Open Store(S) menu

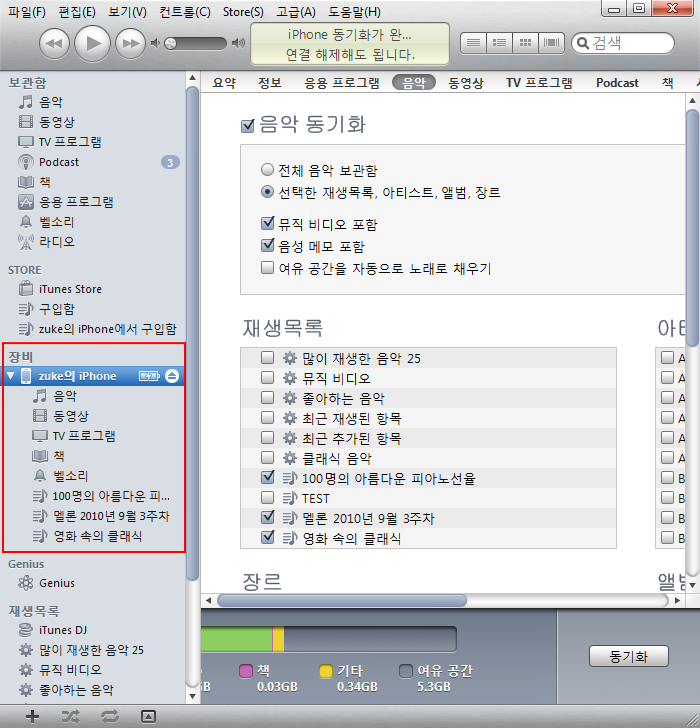point(243,12)
